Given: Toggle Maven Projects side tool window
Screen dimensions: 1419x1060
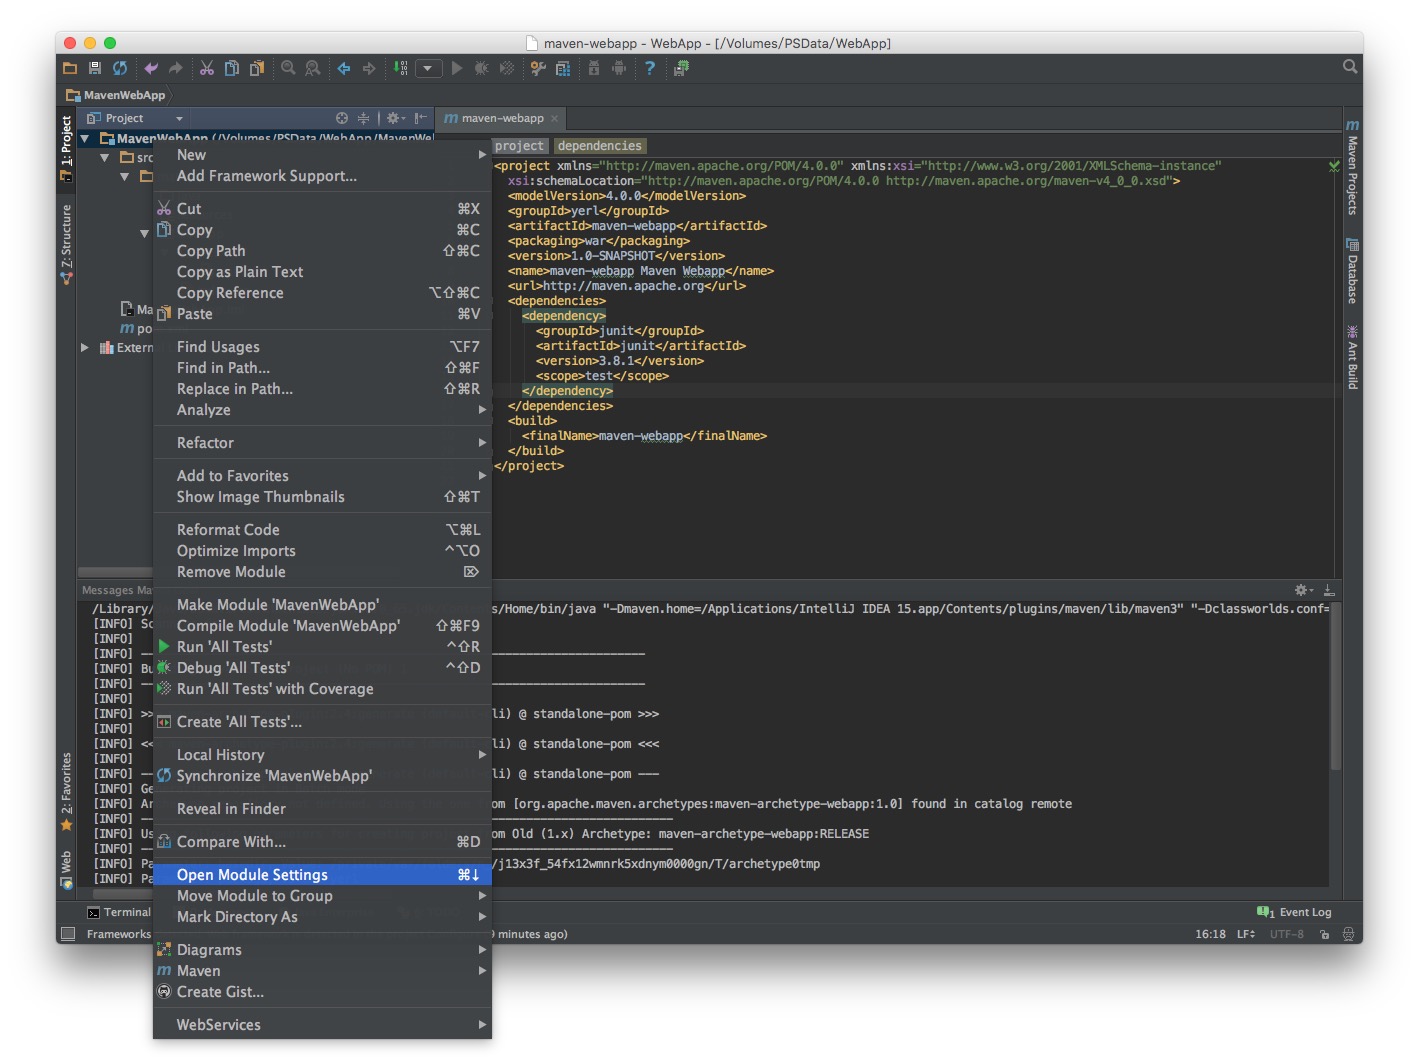Looking at the screenshot, I should point(1352,167).
